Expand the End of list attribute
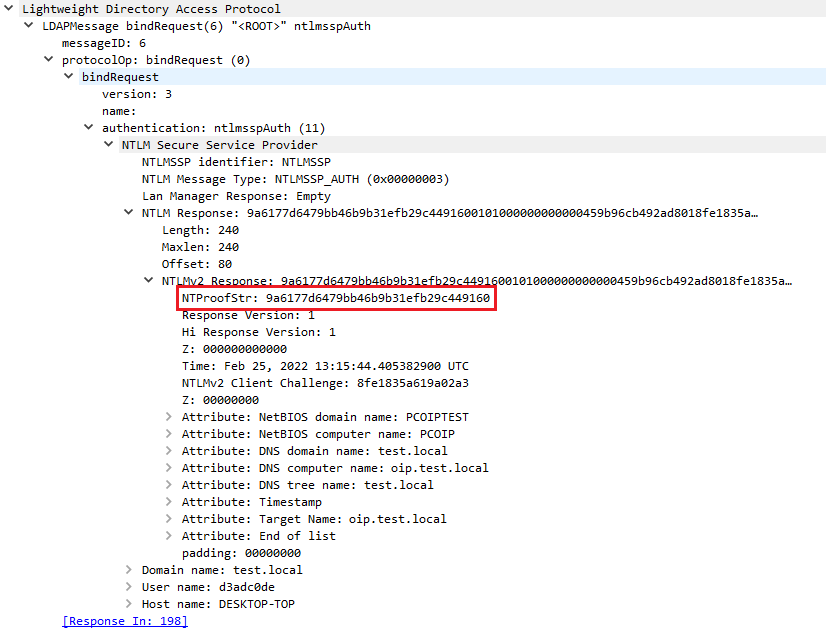The height and width of the screenshot is (637, 826). [169, 535]
